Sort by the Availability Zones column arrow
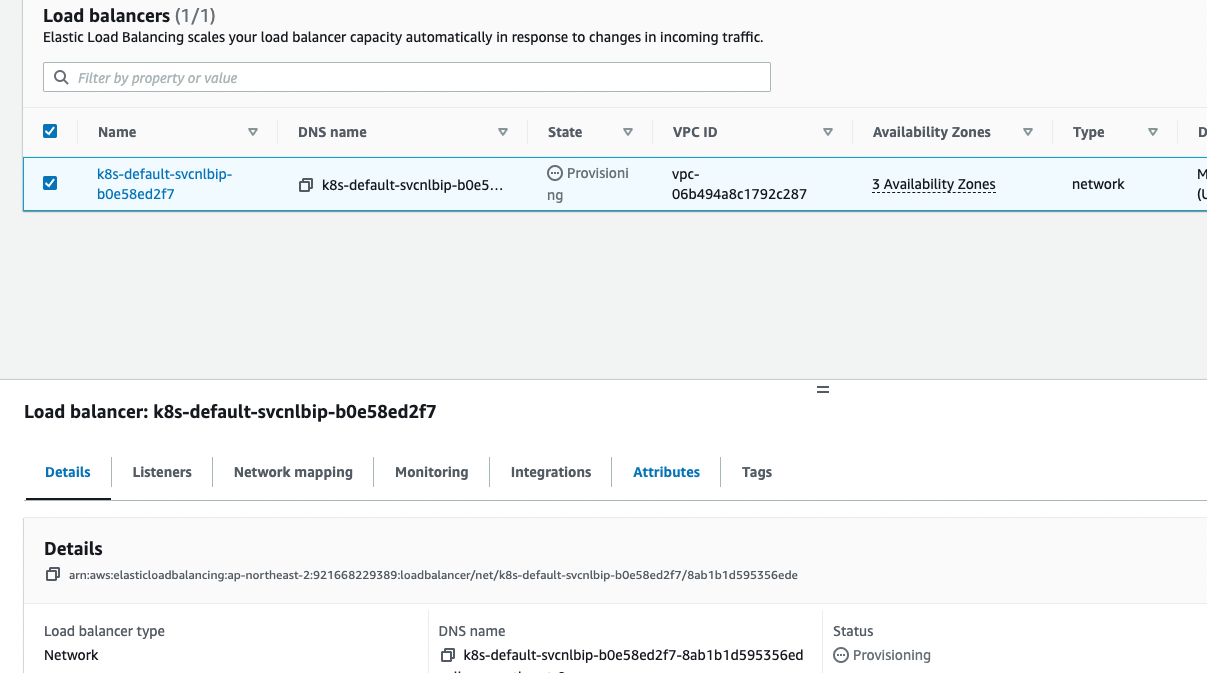 [x=1028, y=132]
